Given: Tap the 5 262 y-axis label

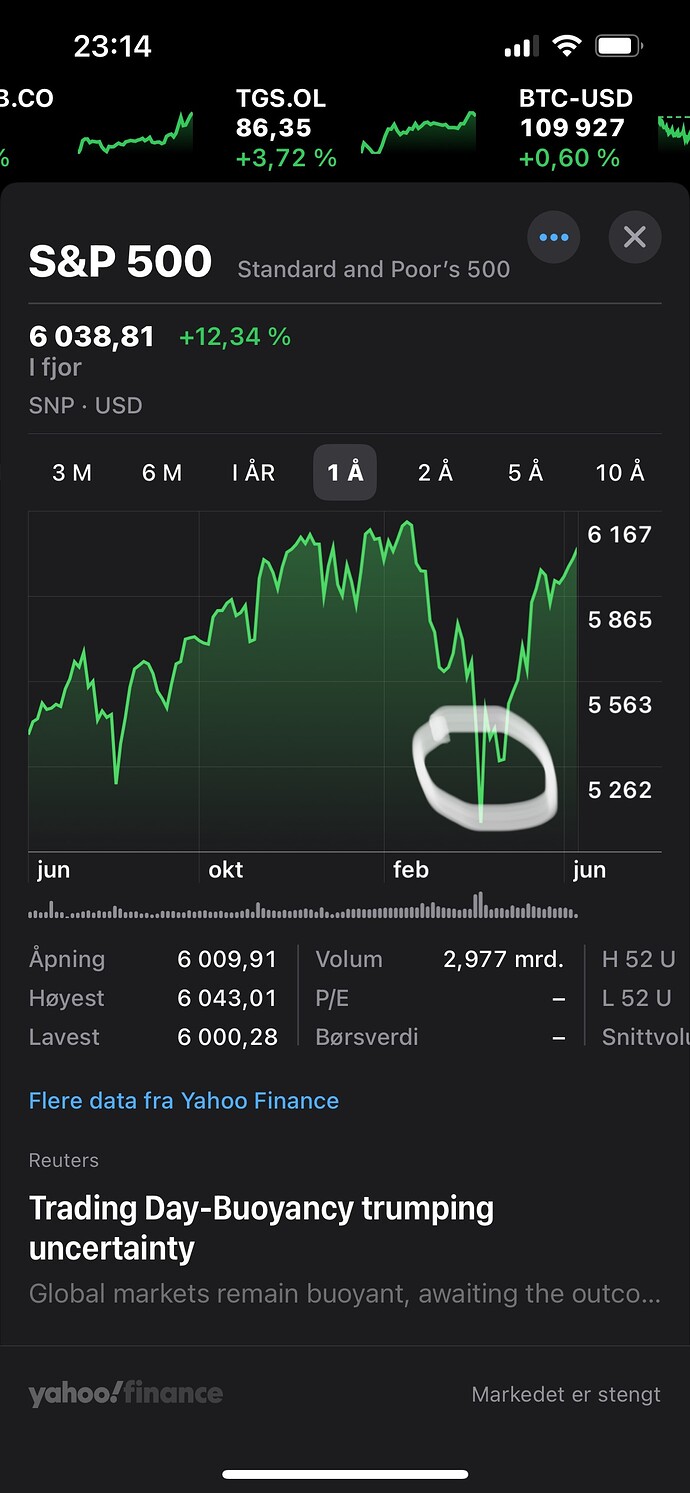Looking at the screenshot, I should pos(620,790).
